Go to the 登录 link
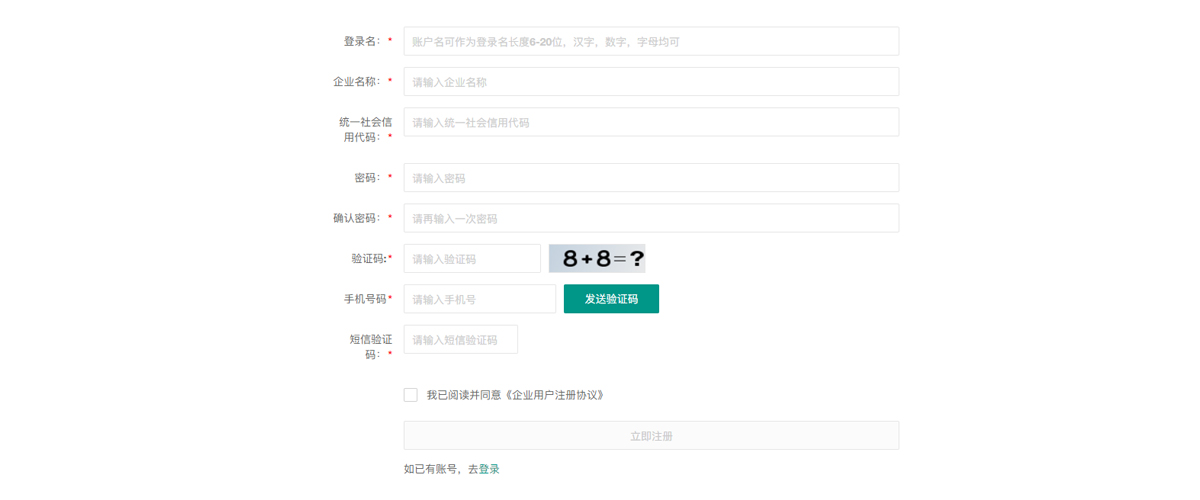Image resolution: width=1200 pixels, height=500 pixels. 489,469
